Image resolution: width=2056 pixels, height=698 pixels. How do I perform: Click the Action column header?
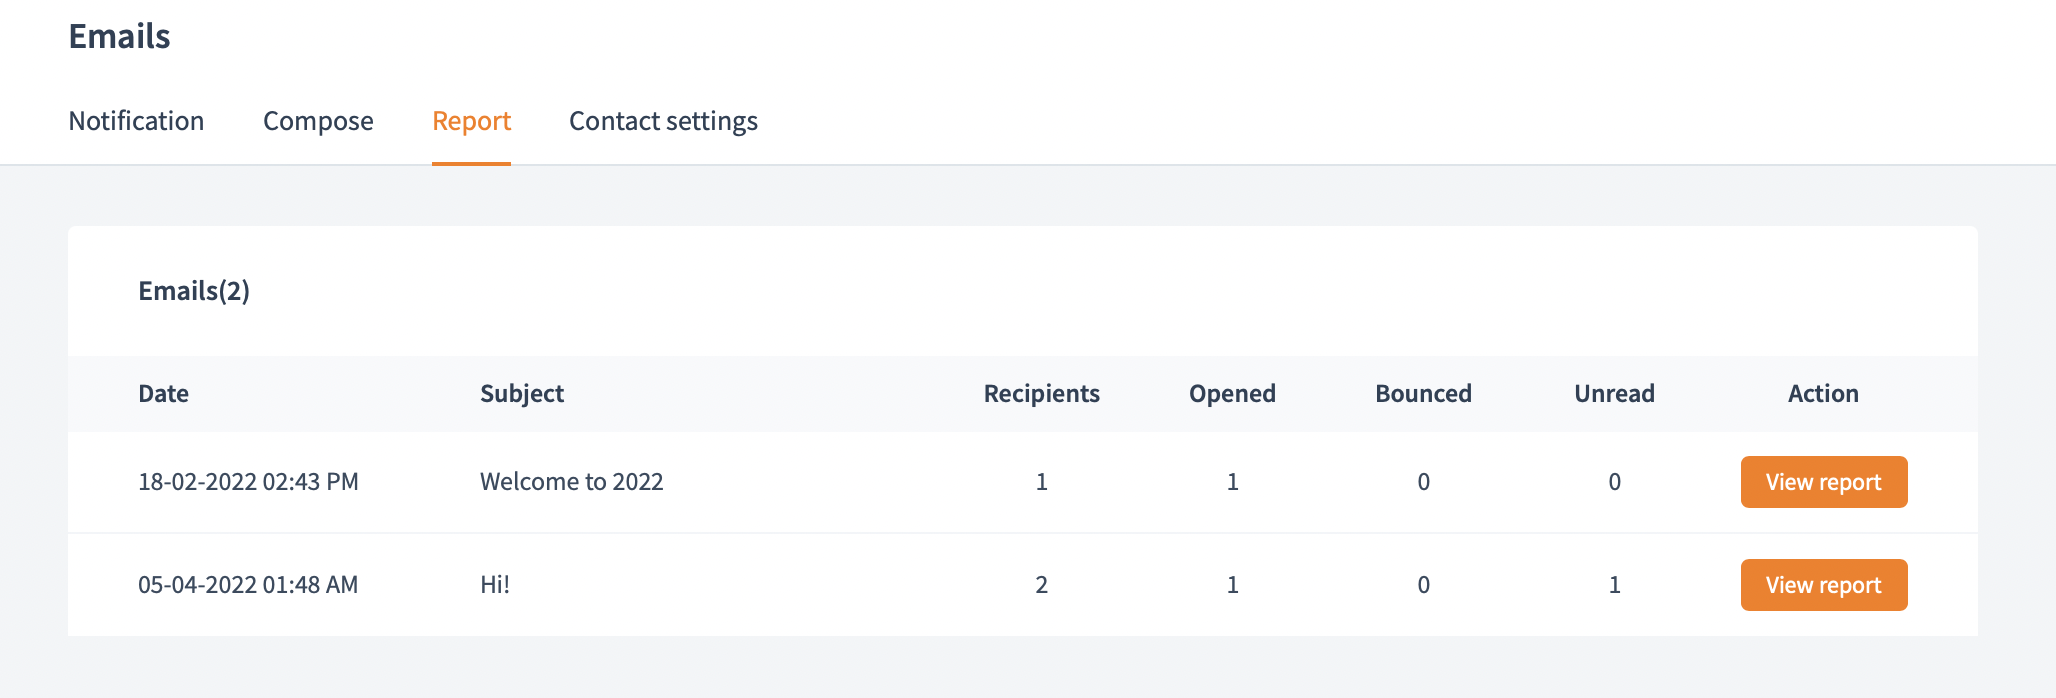[1823, 394]
